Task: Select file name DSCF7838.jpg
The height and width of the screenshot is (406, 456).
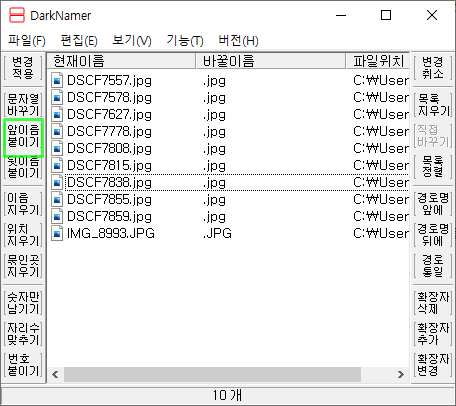Action: (109, 183)
